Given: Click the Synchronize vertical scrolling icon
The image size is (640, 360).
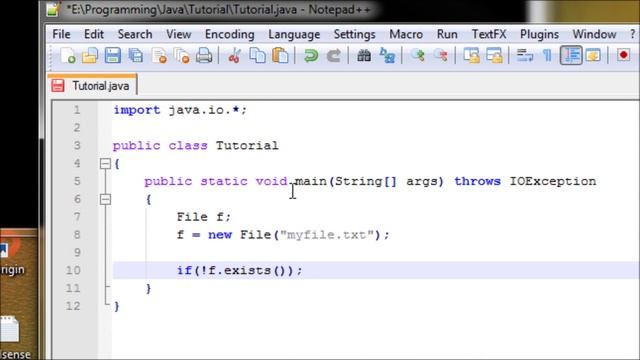Looking at the screenshot, I should (x=471, y=55).
